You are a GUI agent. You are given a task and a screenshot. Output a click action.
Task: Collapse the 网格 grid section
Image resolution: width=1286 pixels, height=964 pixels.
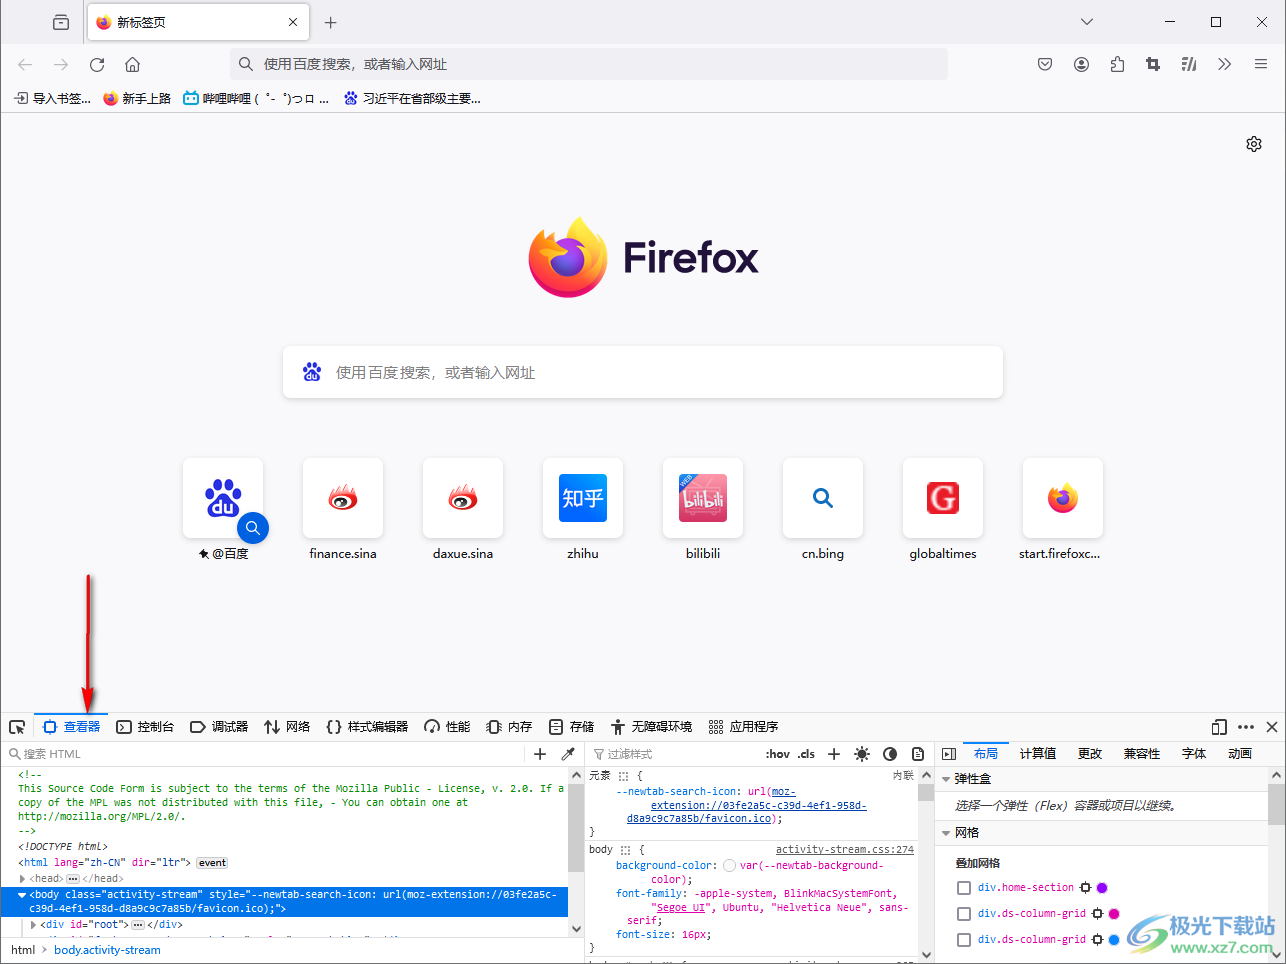[946, 833]
